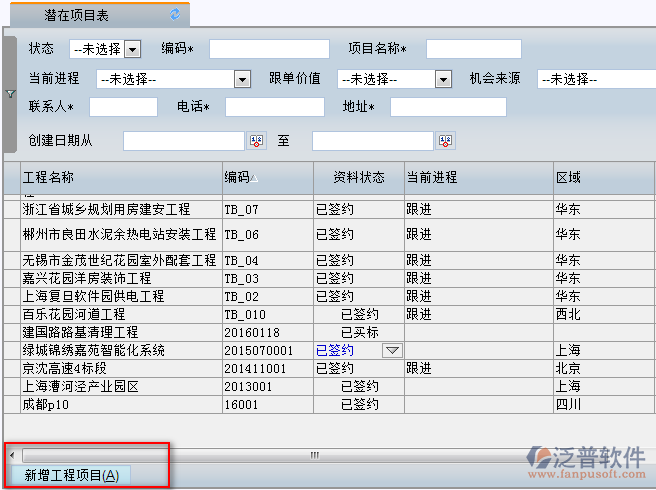656x490 pixels.
Task: Click the filter funnel icon on the left edge
Action: click(x=11, y=94)
